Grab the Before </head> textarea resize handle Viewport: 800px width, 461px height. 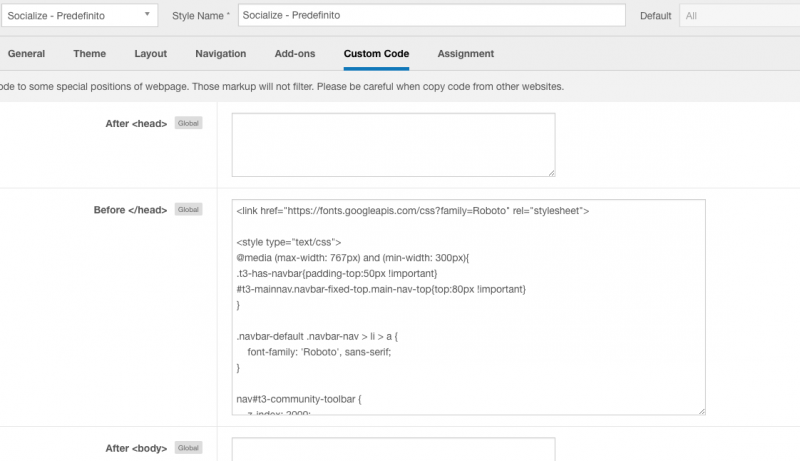(x=701, y=410)
